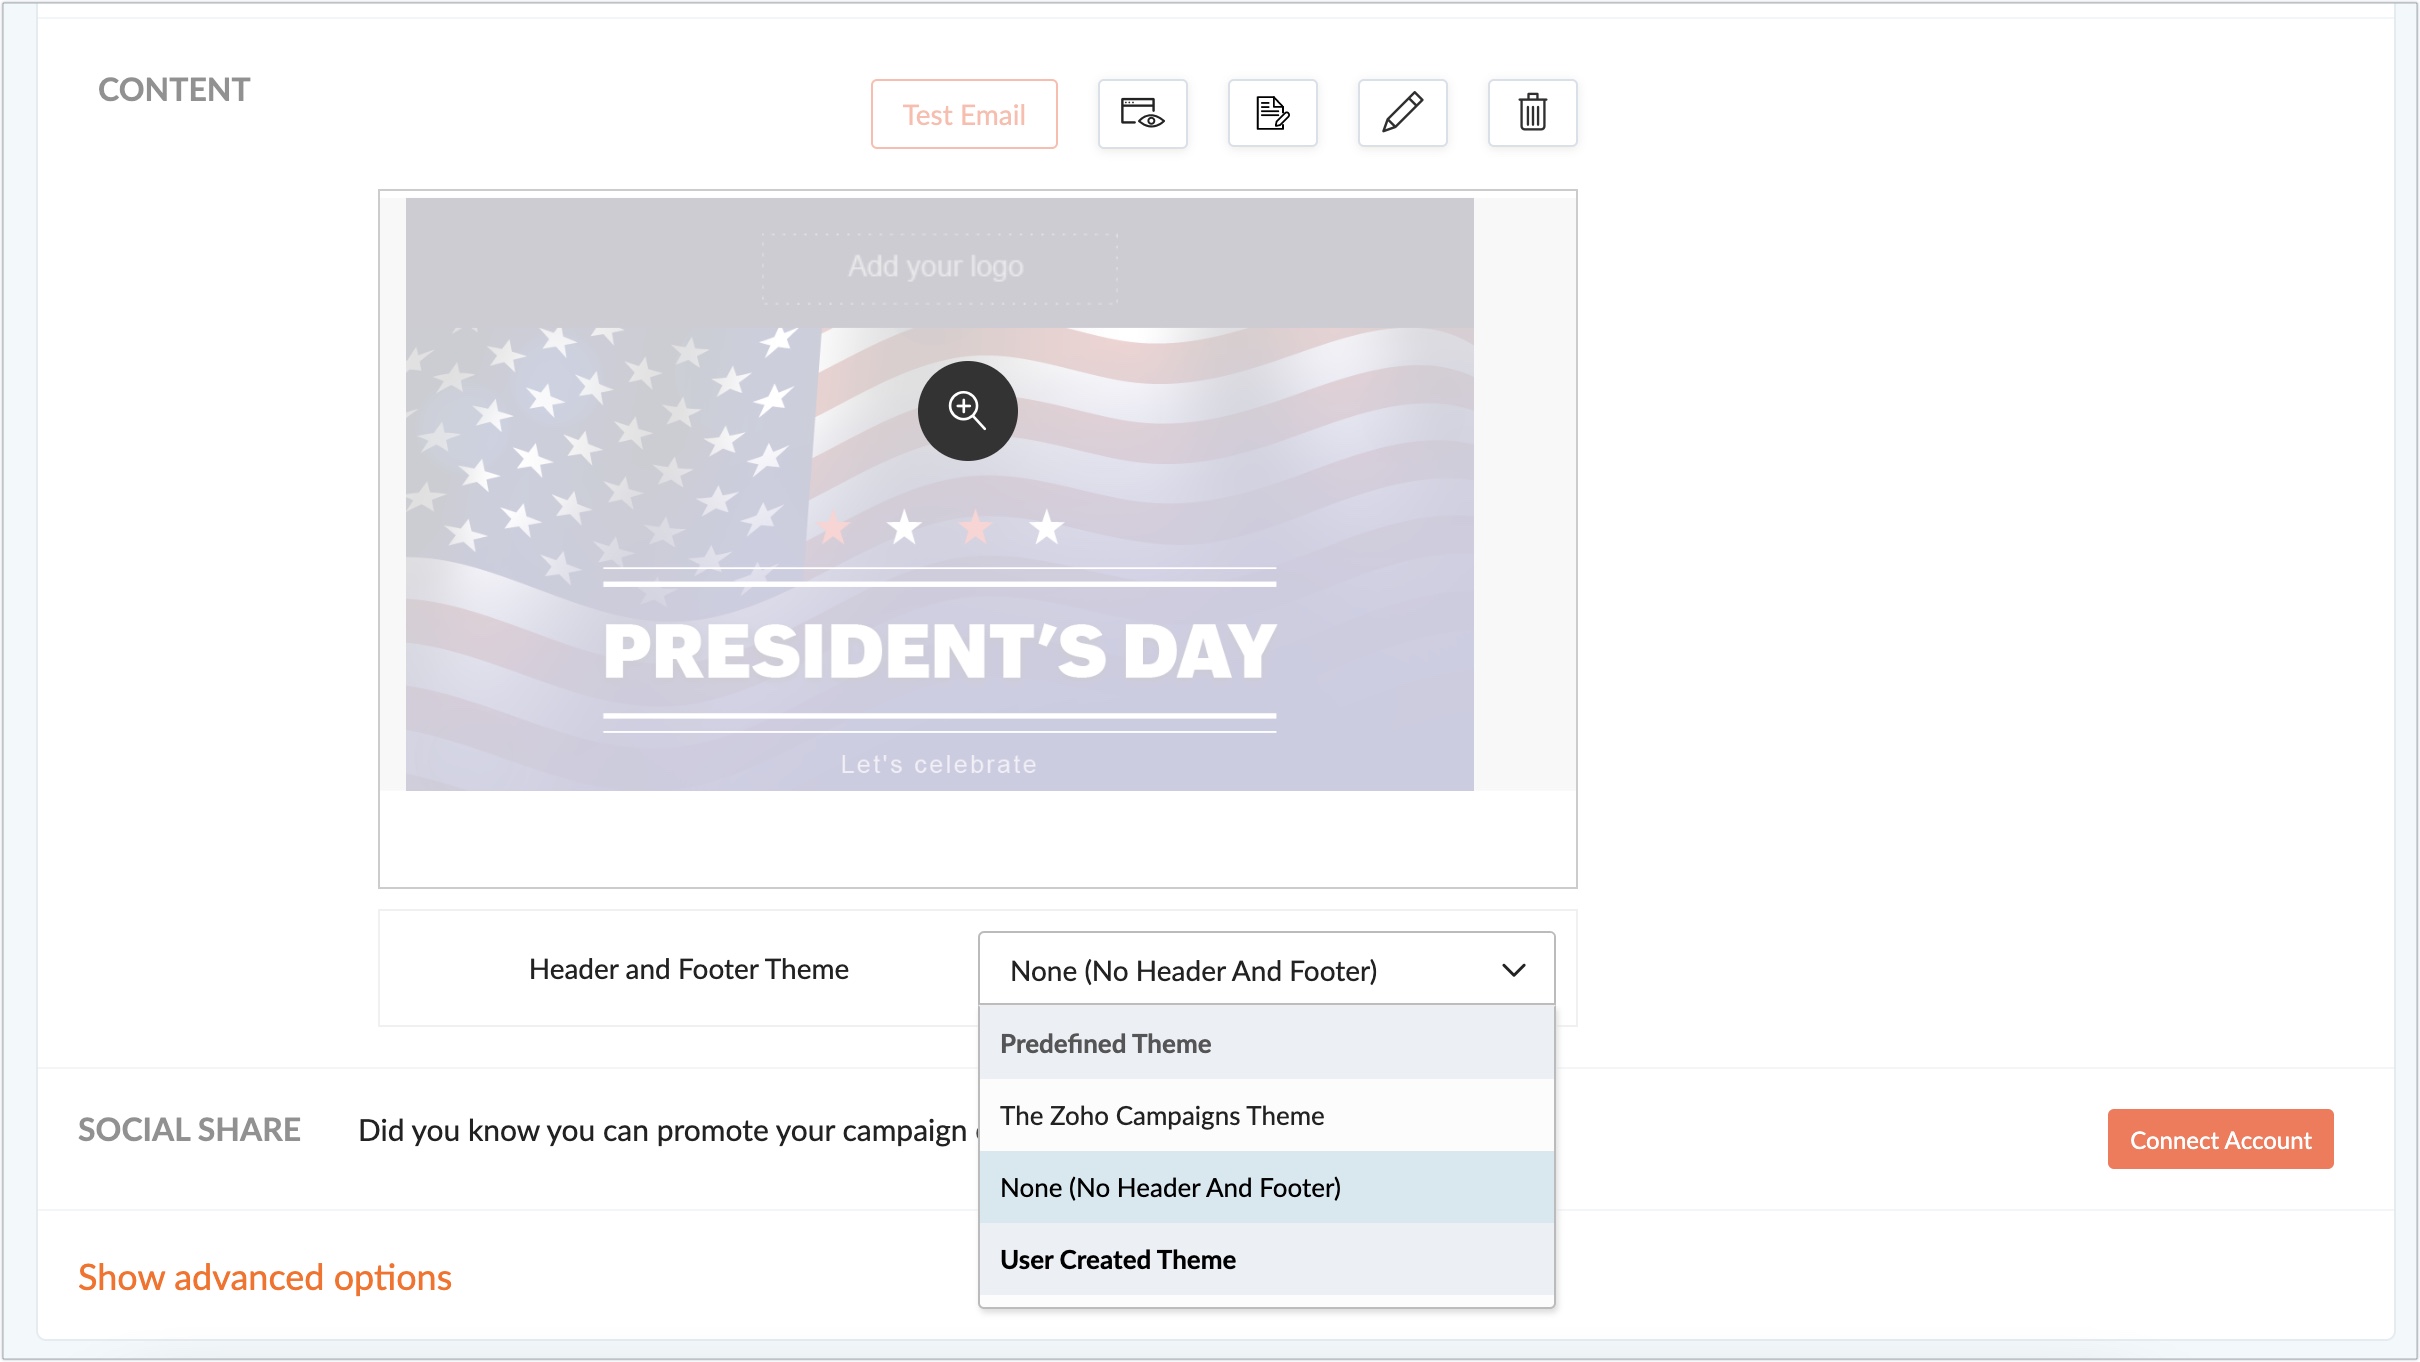
Task: Click the Header and Footer Theme label
Action: pos(688,970)
